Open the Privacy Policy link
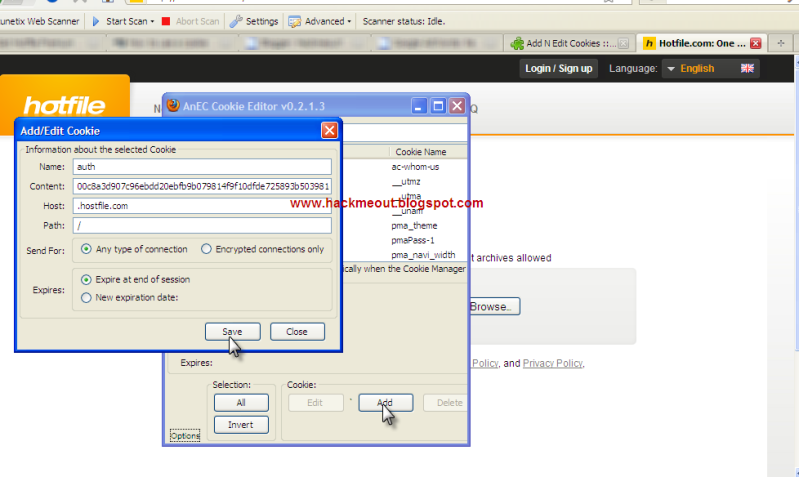The width and height of the screenshot is (799, 477). pos(552,363)
